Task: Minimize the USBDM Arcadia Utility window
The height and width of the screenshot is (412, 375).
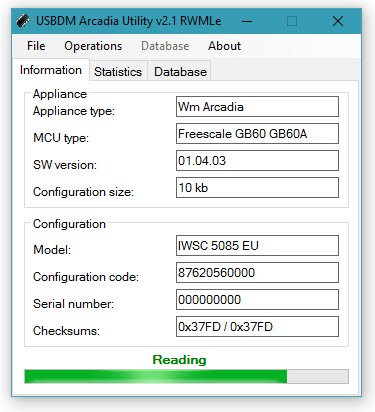Action: pyautogui.click(x=247, y=21)
